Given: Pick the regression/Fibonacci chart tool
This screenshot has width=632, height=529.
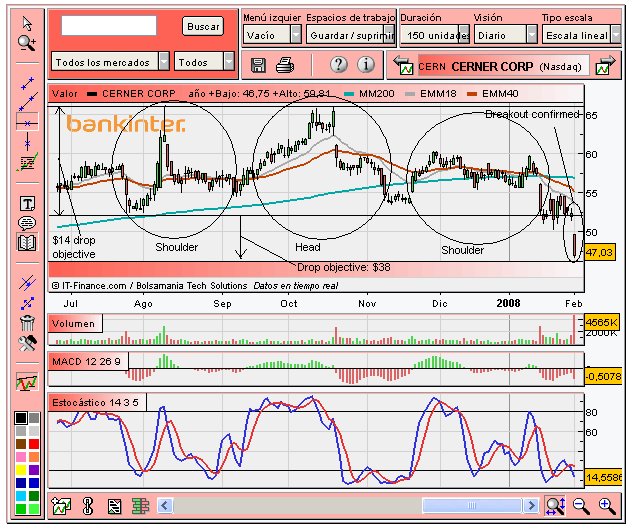Looking at the screenshot, I should (x=27, y=162).
